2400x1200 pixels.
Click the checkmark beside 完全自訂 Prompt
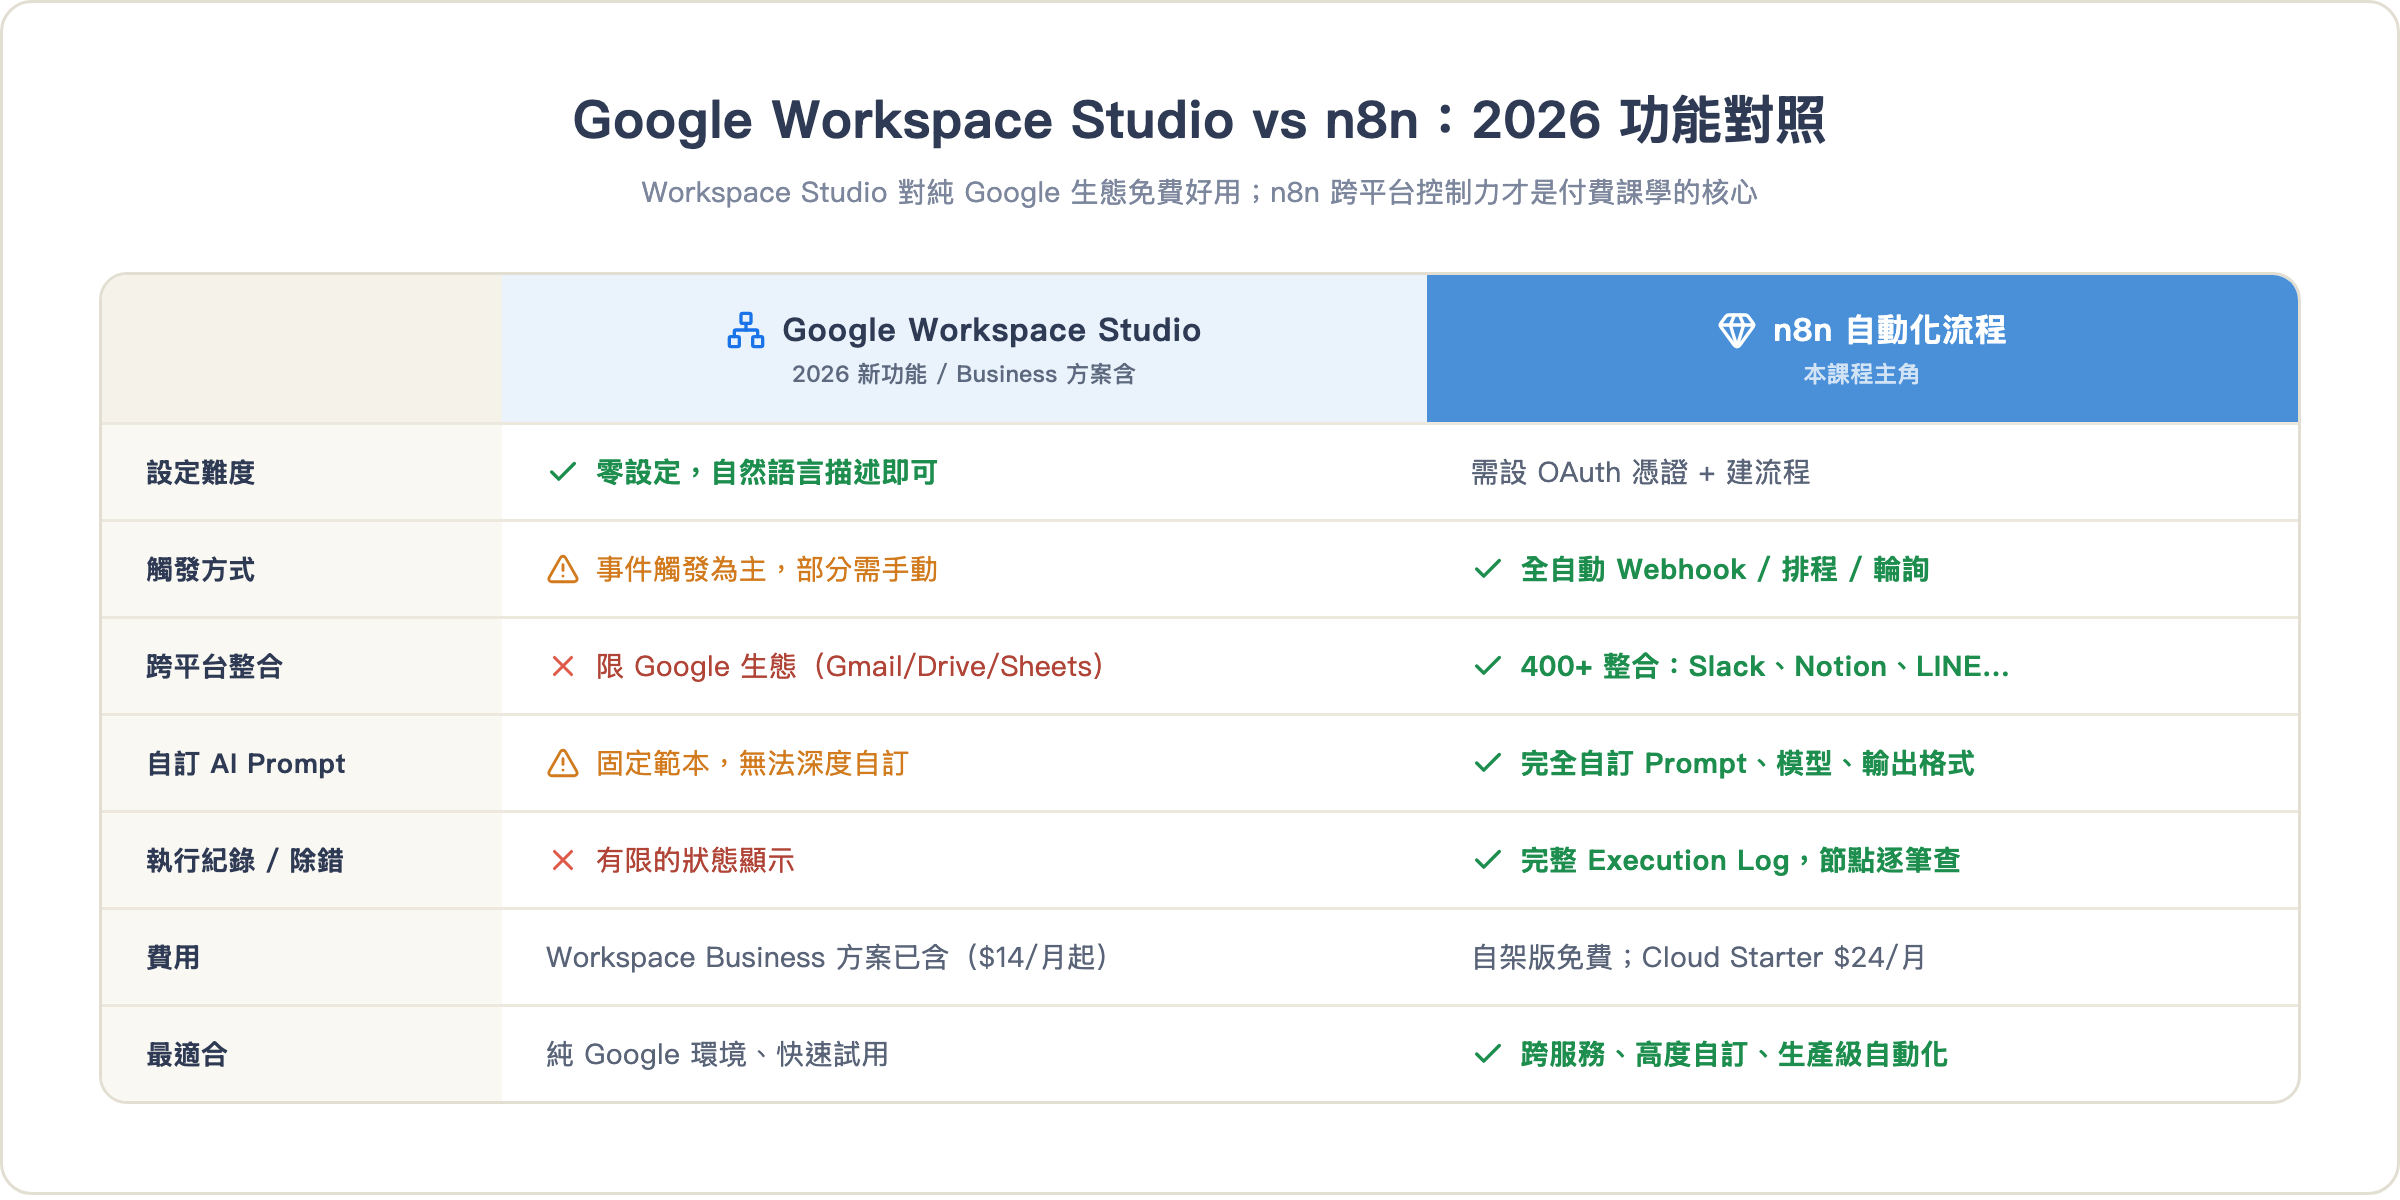coord(1488,763)
